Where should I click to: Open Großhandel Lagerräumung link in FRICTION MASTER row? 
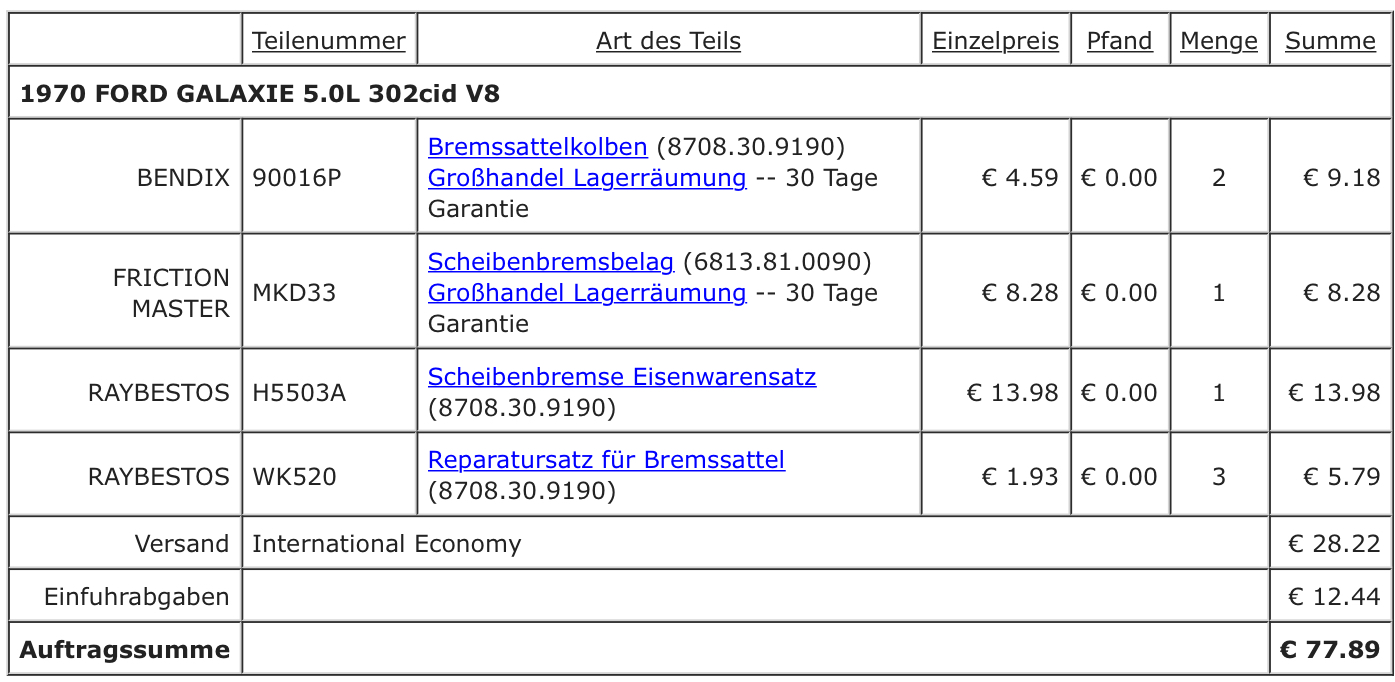click(x=587, y=293)
